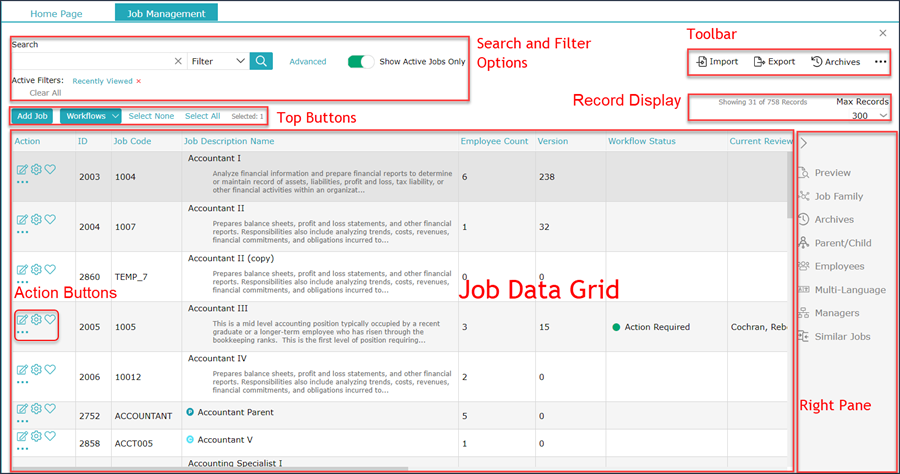The height and width of the screenshot is (474, 900).
Task: Expand the Filter dropdown
Action: pyautogui.click(x=218, y=61)
